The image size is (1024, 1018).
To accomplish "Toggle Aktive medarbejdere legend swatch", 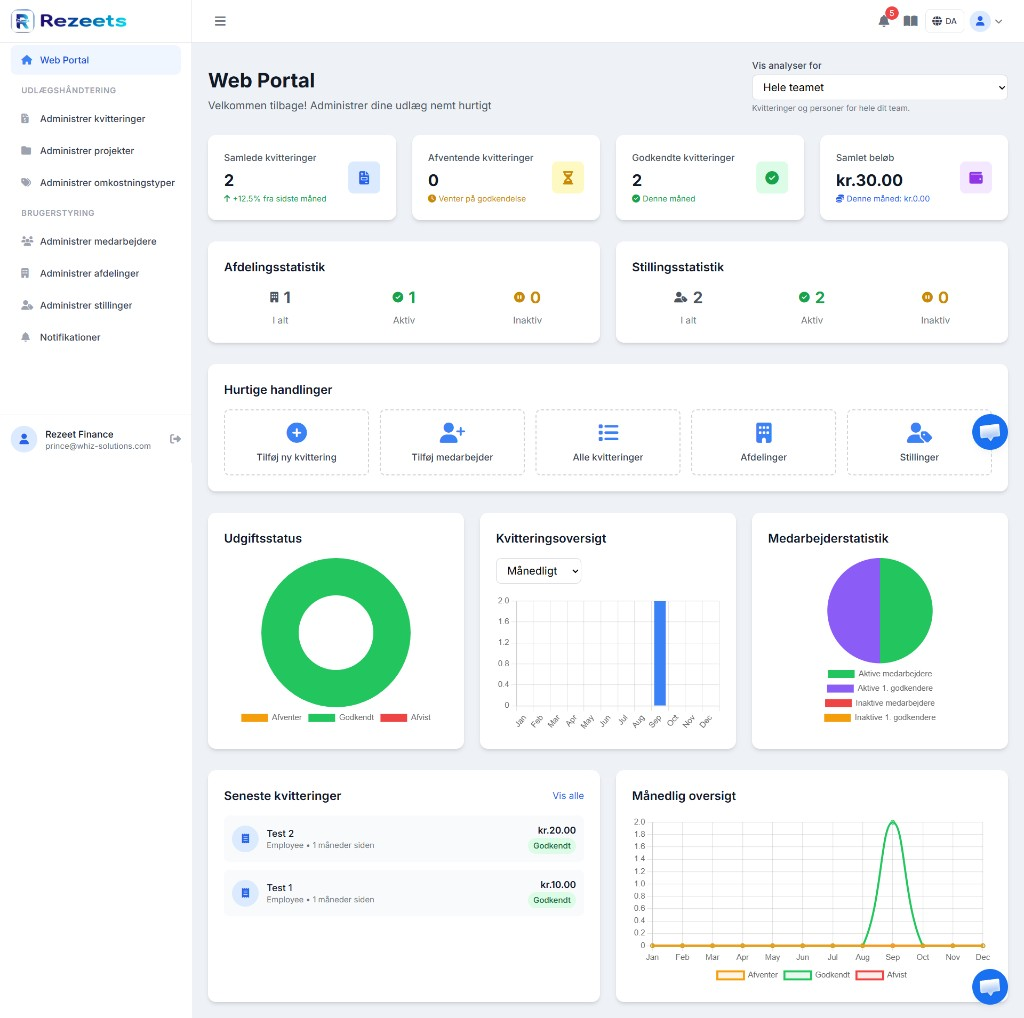I will [840, 674].
